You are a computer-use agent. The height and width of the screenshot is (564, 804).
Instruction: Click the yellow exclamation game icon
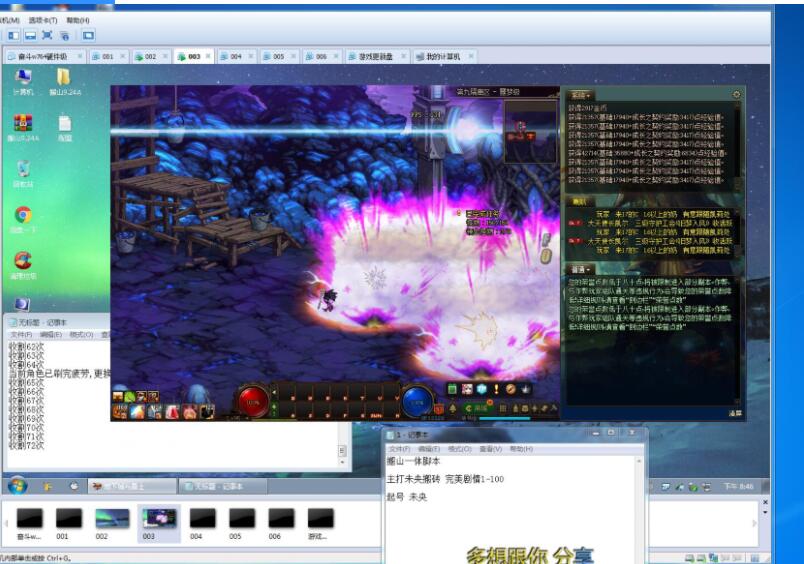496,389
